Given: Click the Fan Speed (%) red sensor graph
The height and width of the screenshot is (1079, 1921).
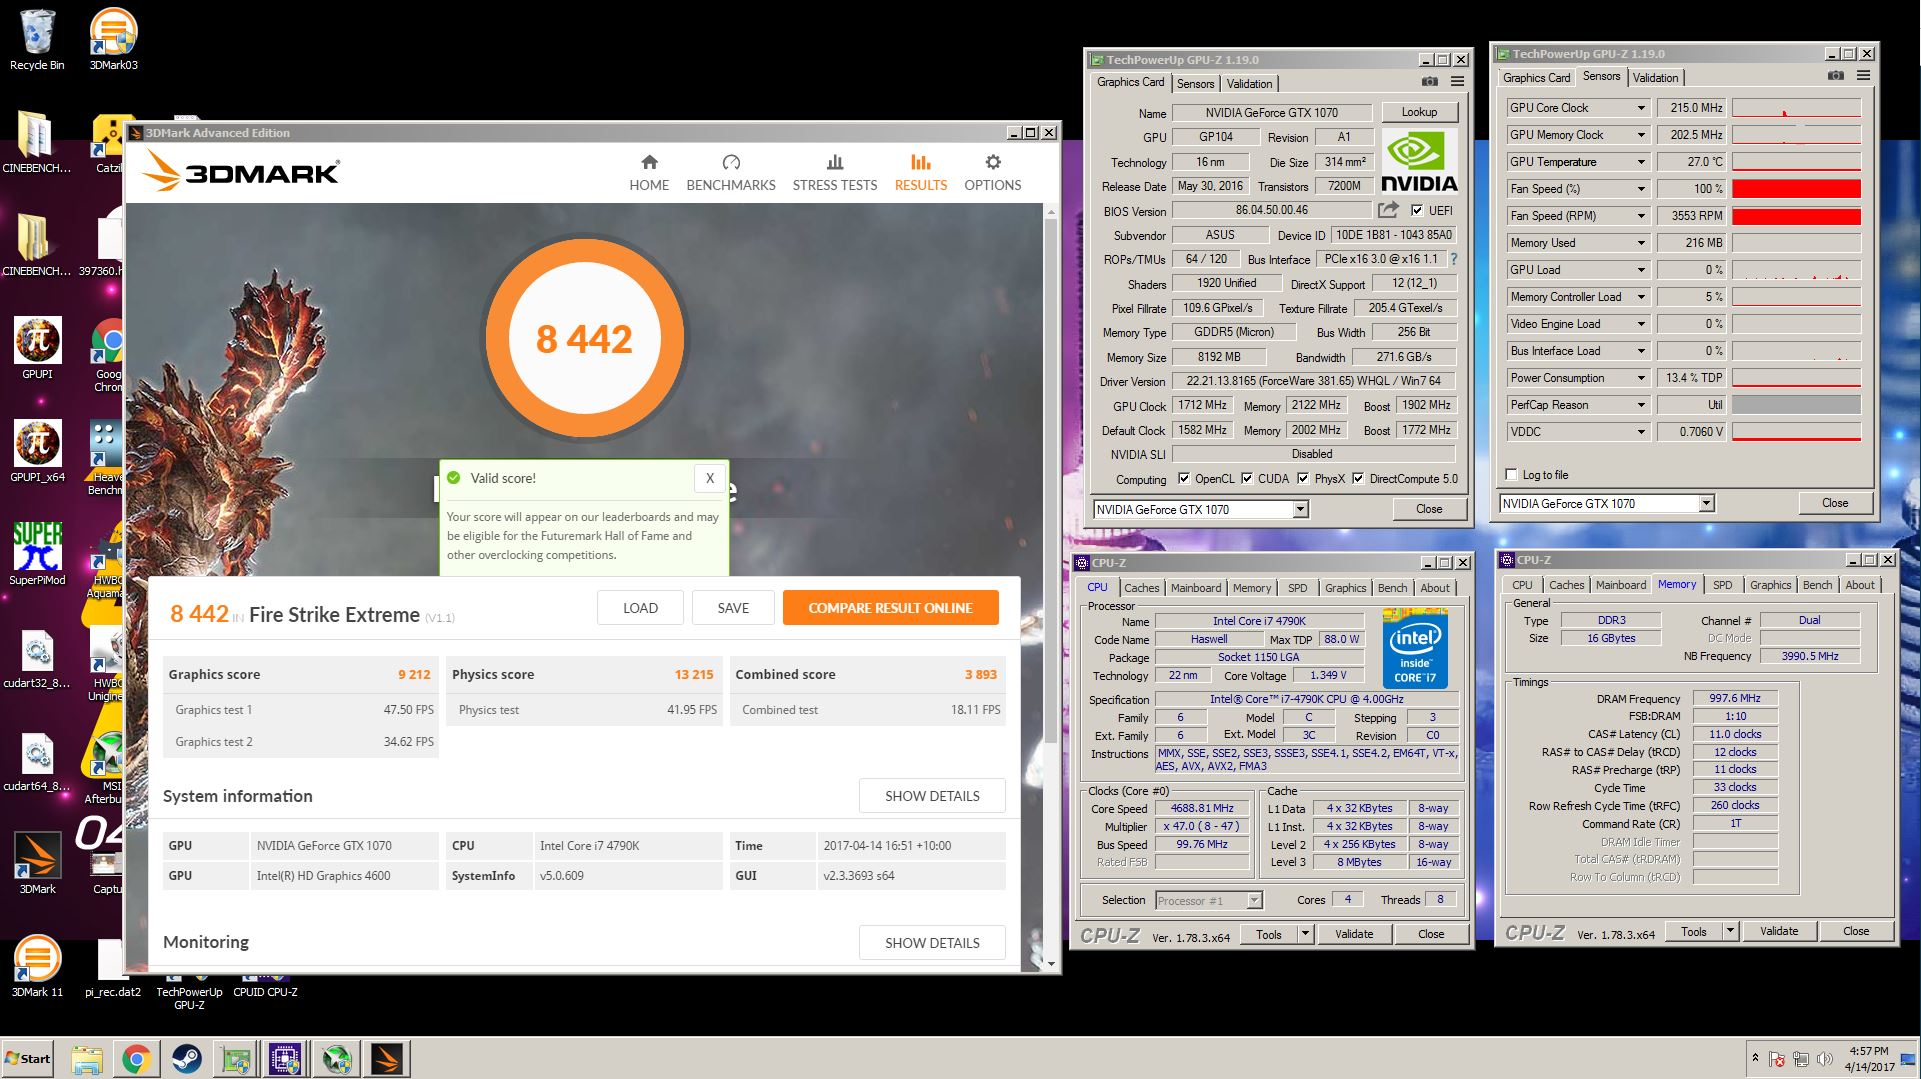Looking at the screenshot, I should [1796, 189].
